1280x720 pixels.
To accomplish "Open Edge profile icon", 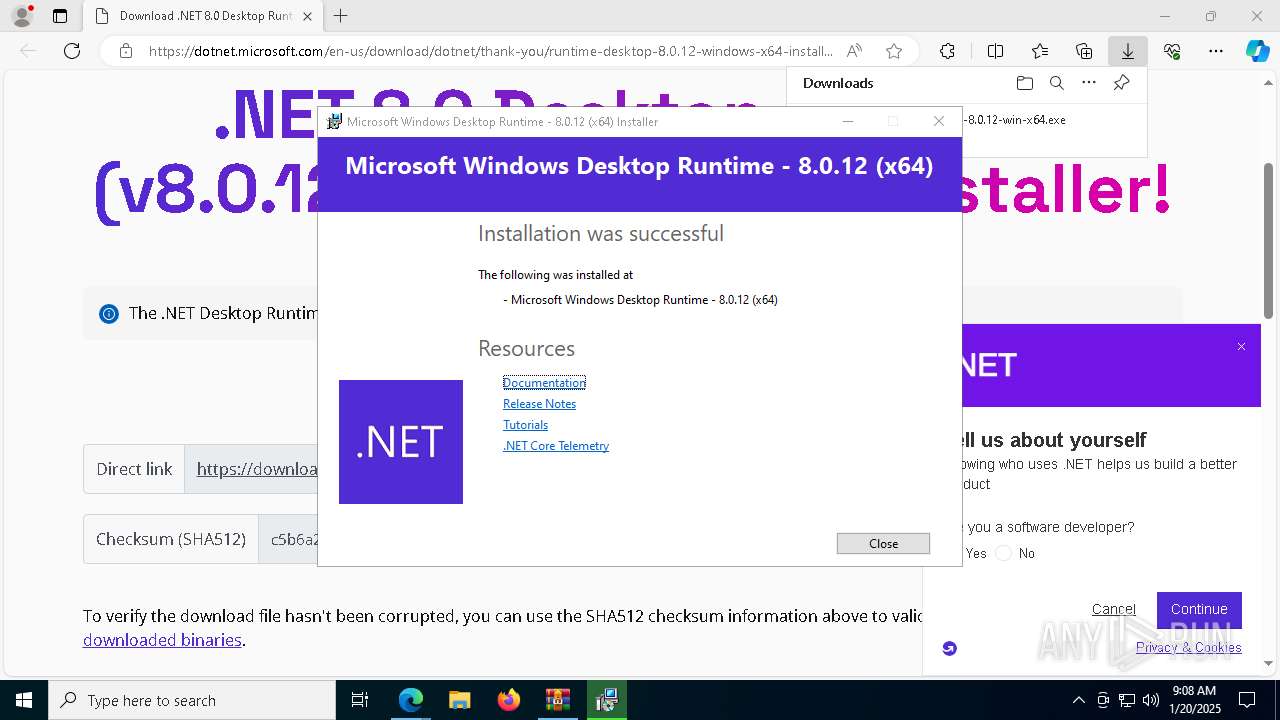I will [22, 16].
